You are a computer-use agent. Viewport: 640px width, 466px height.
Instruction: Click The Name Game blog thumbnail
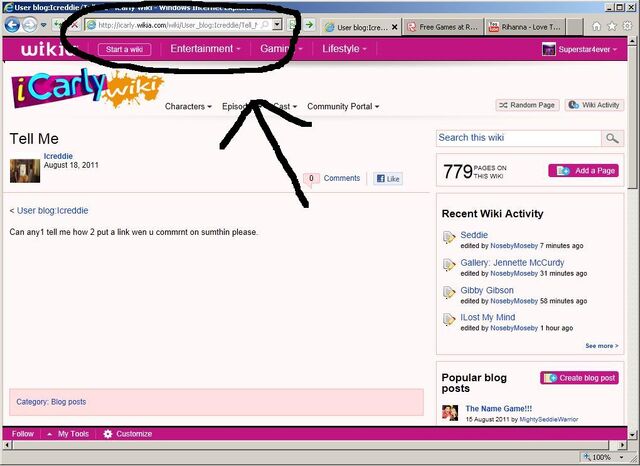click(x=450, y=413)
